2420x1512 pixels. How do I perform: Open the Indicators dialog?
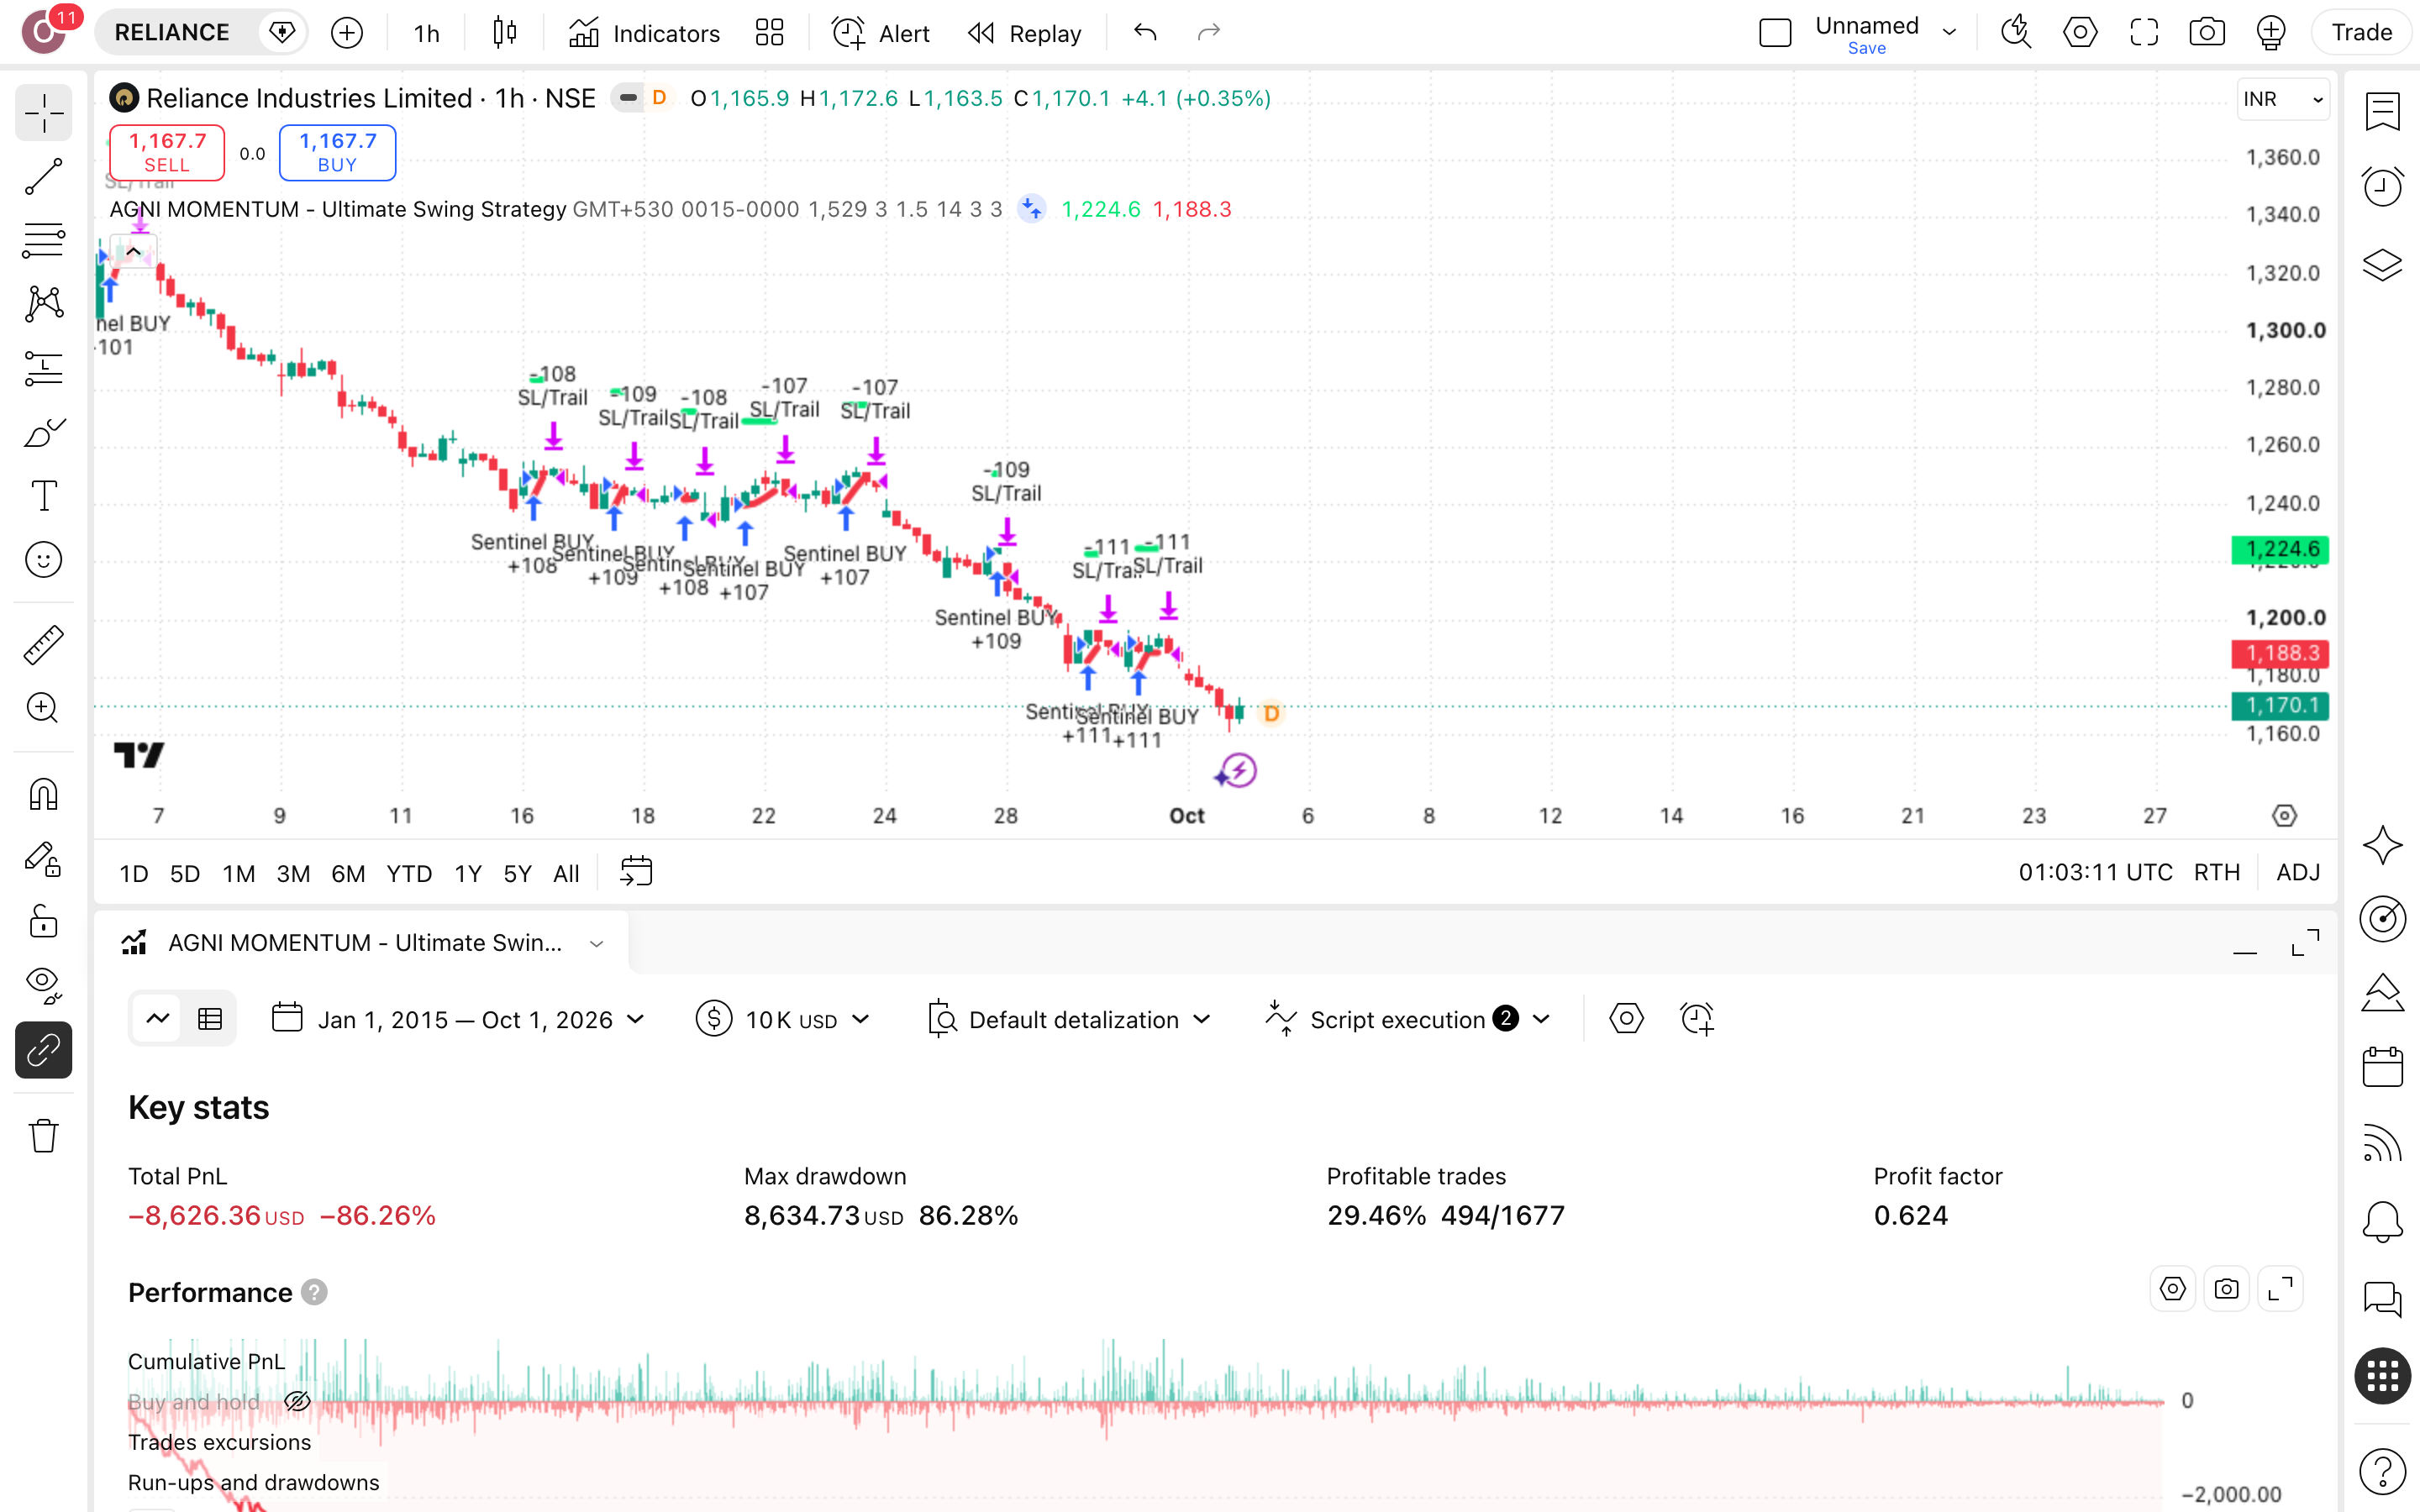pyautogui.click(x=645, y=33)
